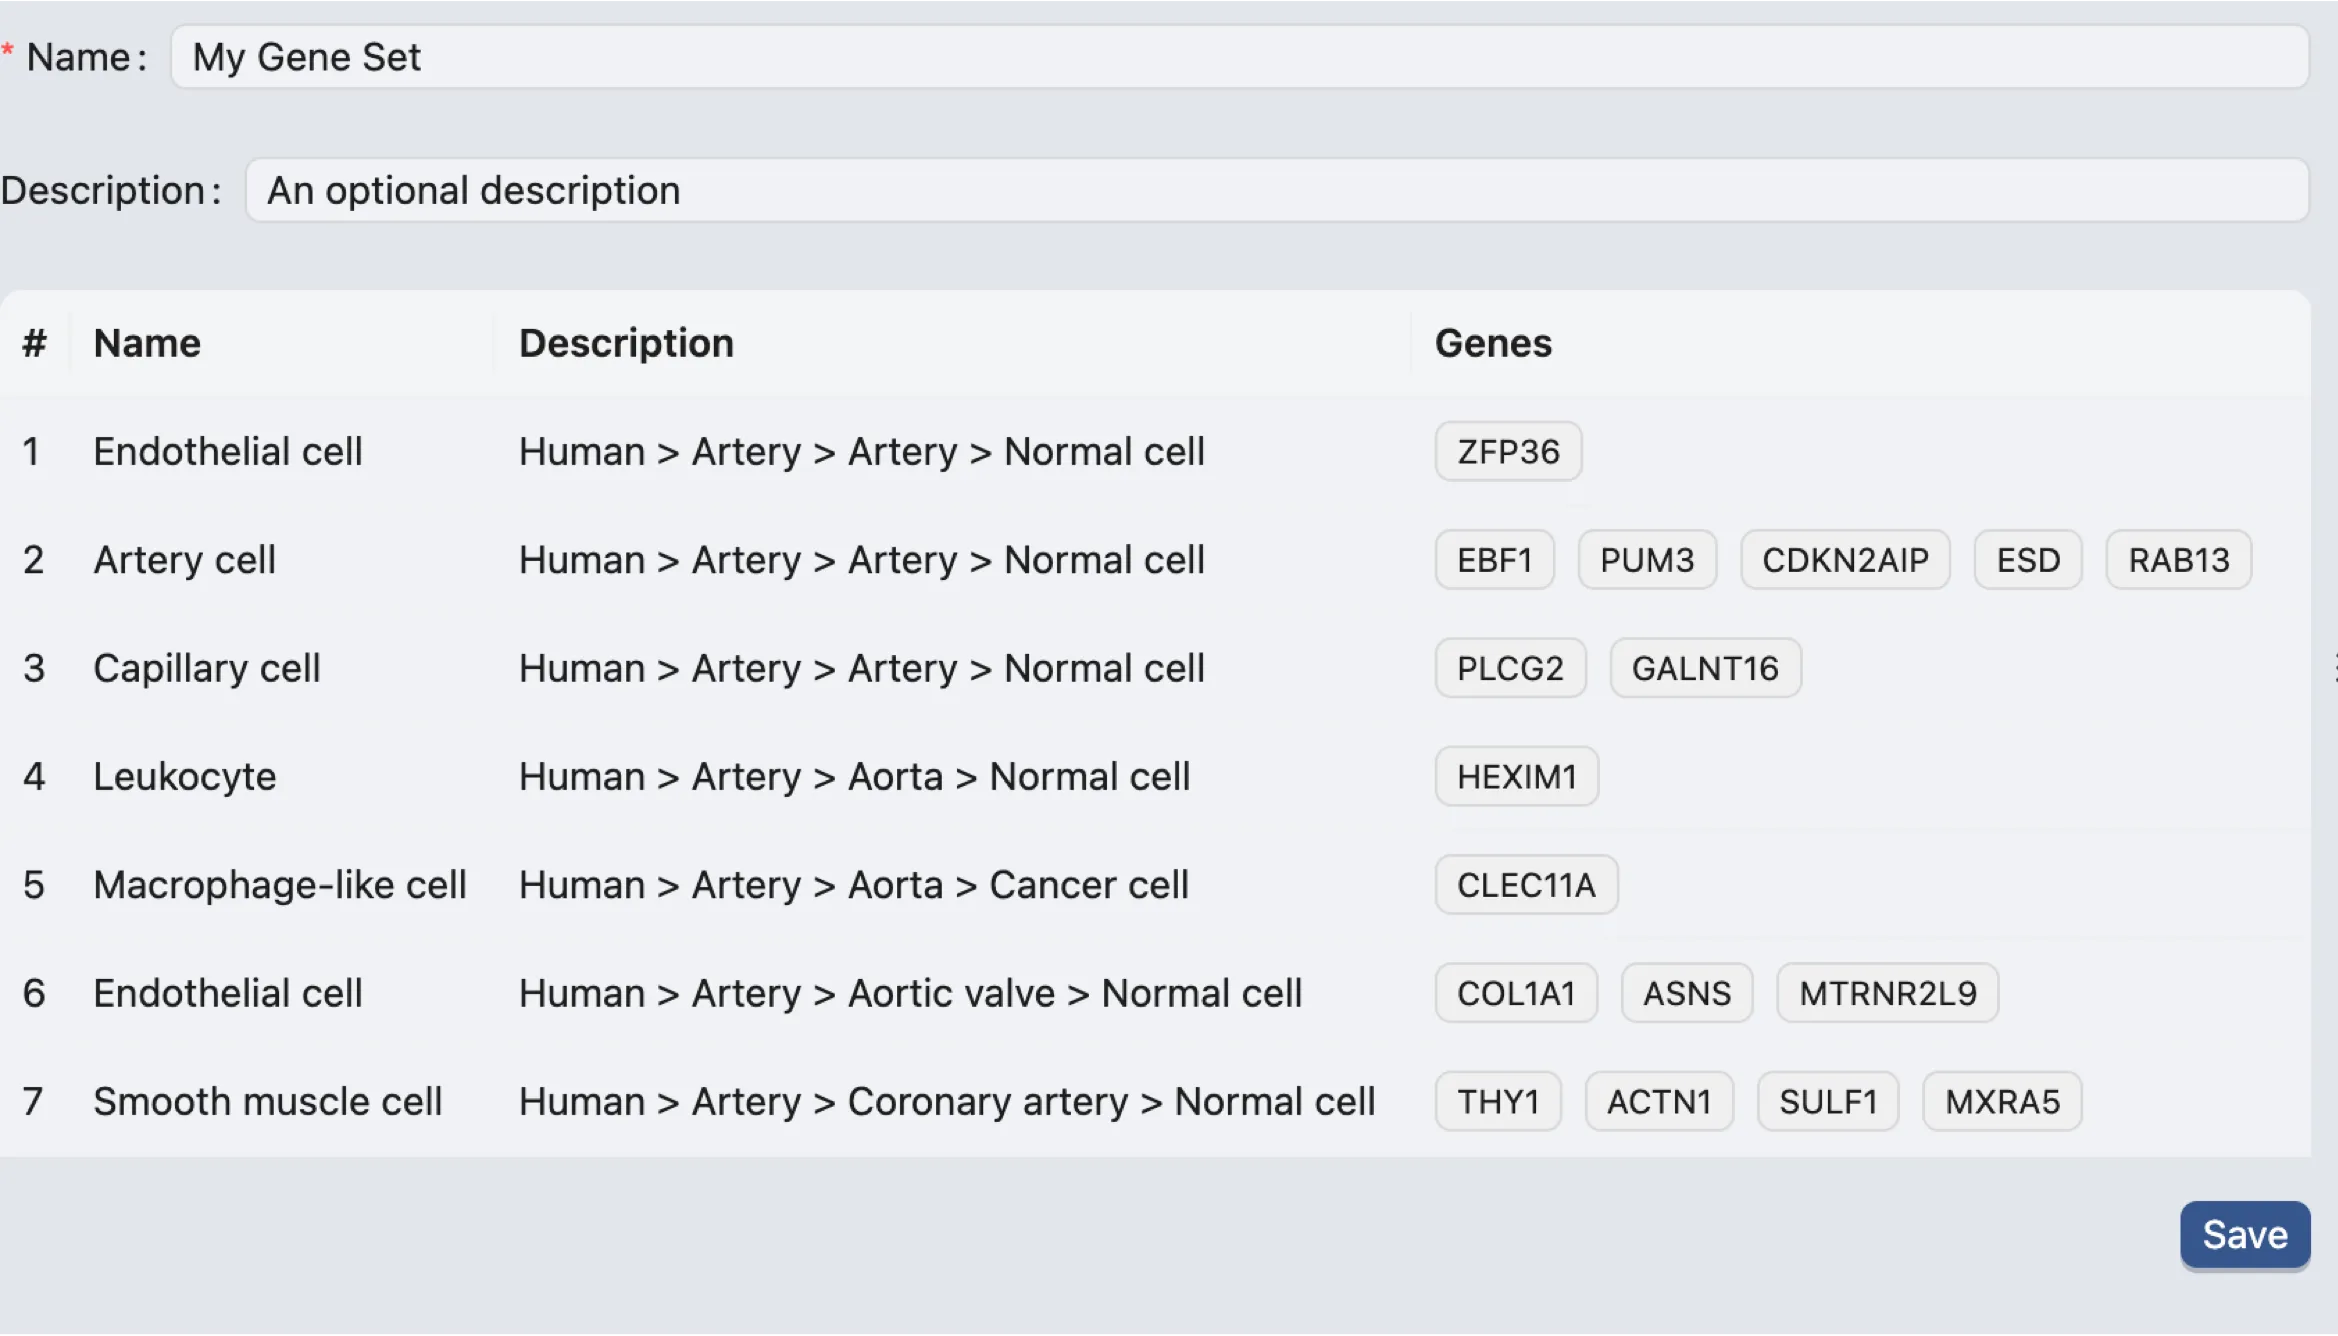The height and width of the screenshot is (1336, 2338).
Task: Click the PUM3 gene tag
Action: click(1646, 560)
